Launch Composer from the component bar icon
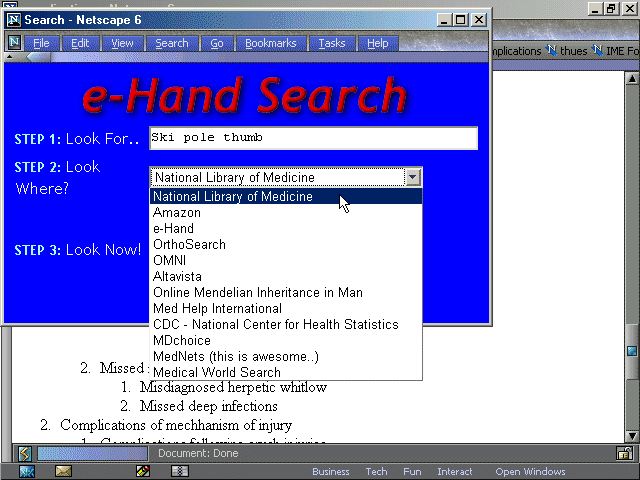The image size is (640, 480). (143, 471)
